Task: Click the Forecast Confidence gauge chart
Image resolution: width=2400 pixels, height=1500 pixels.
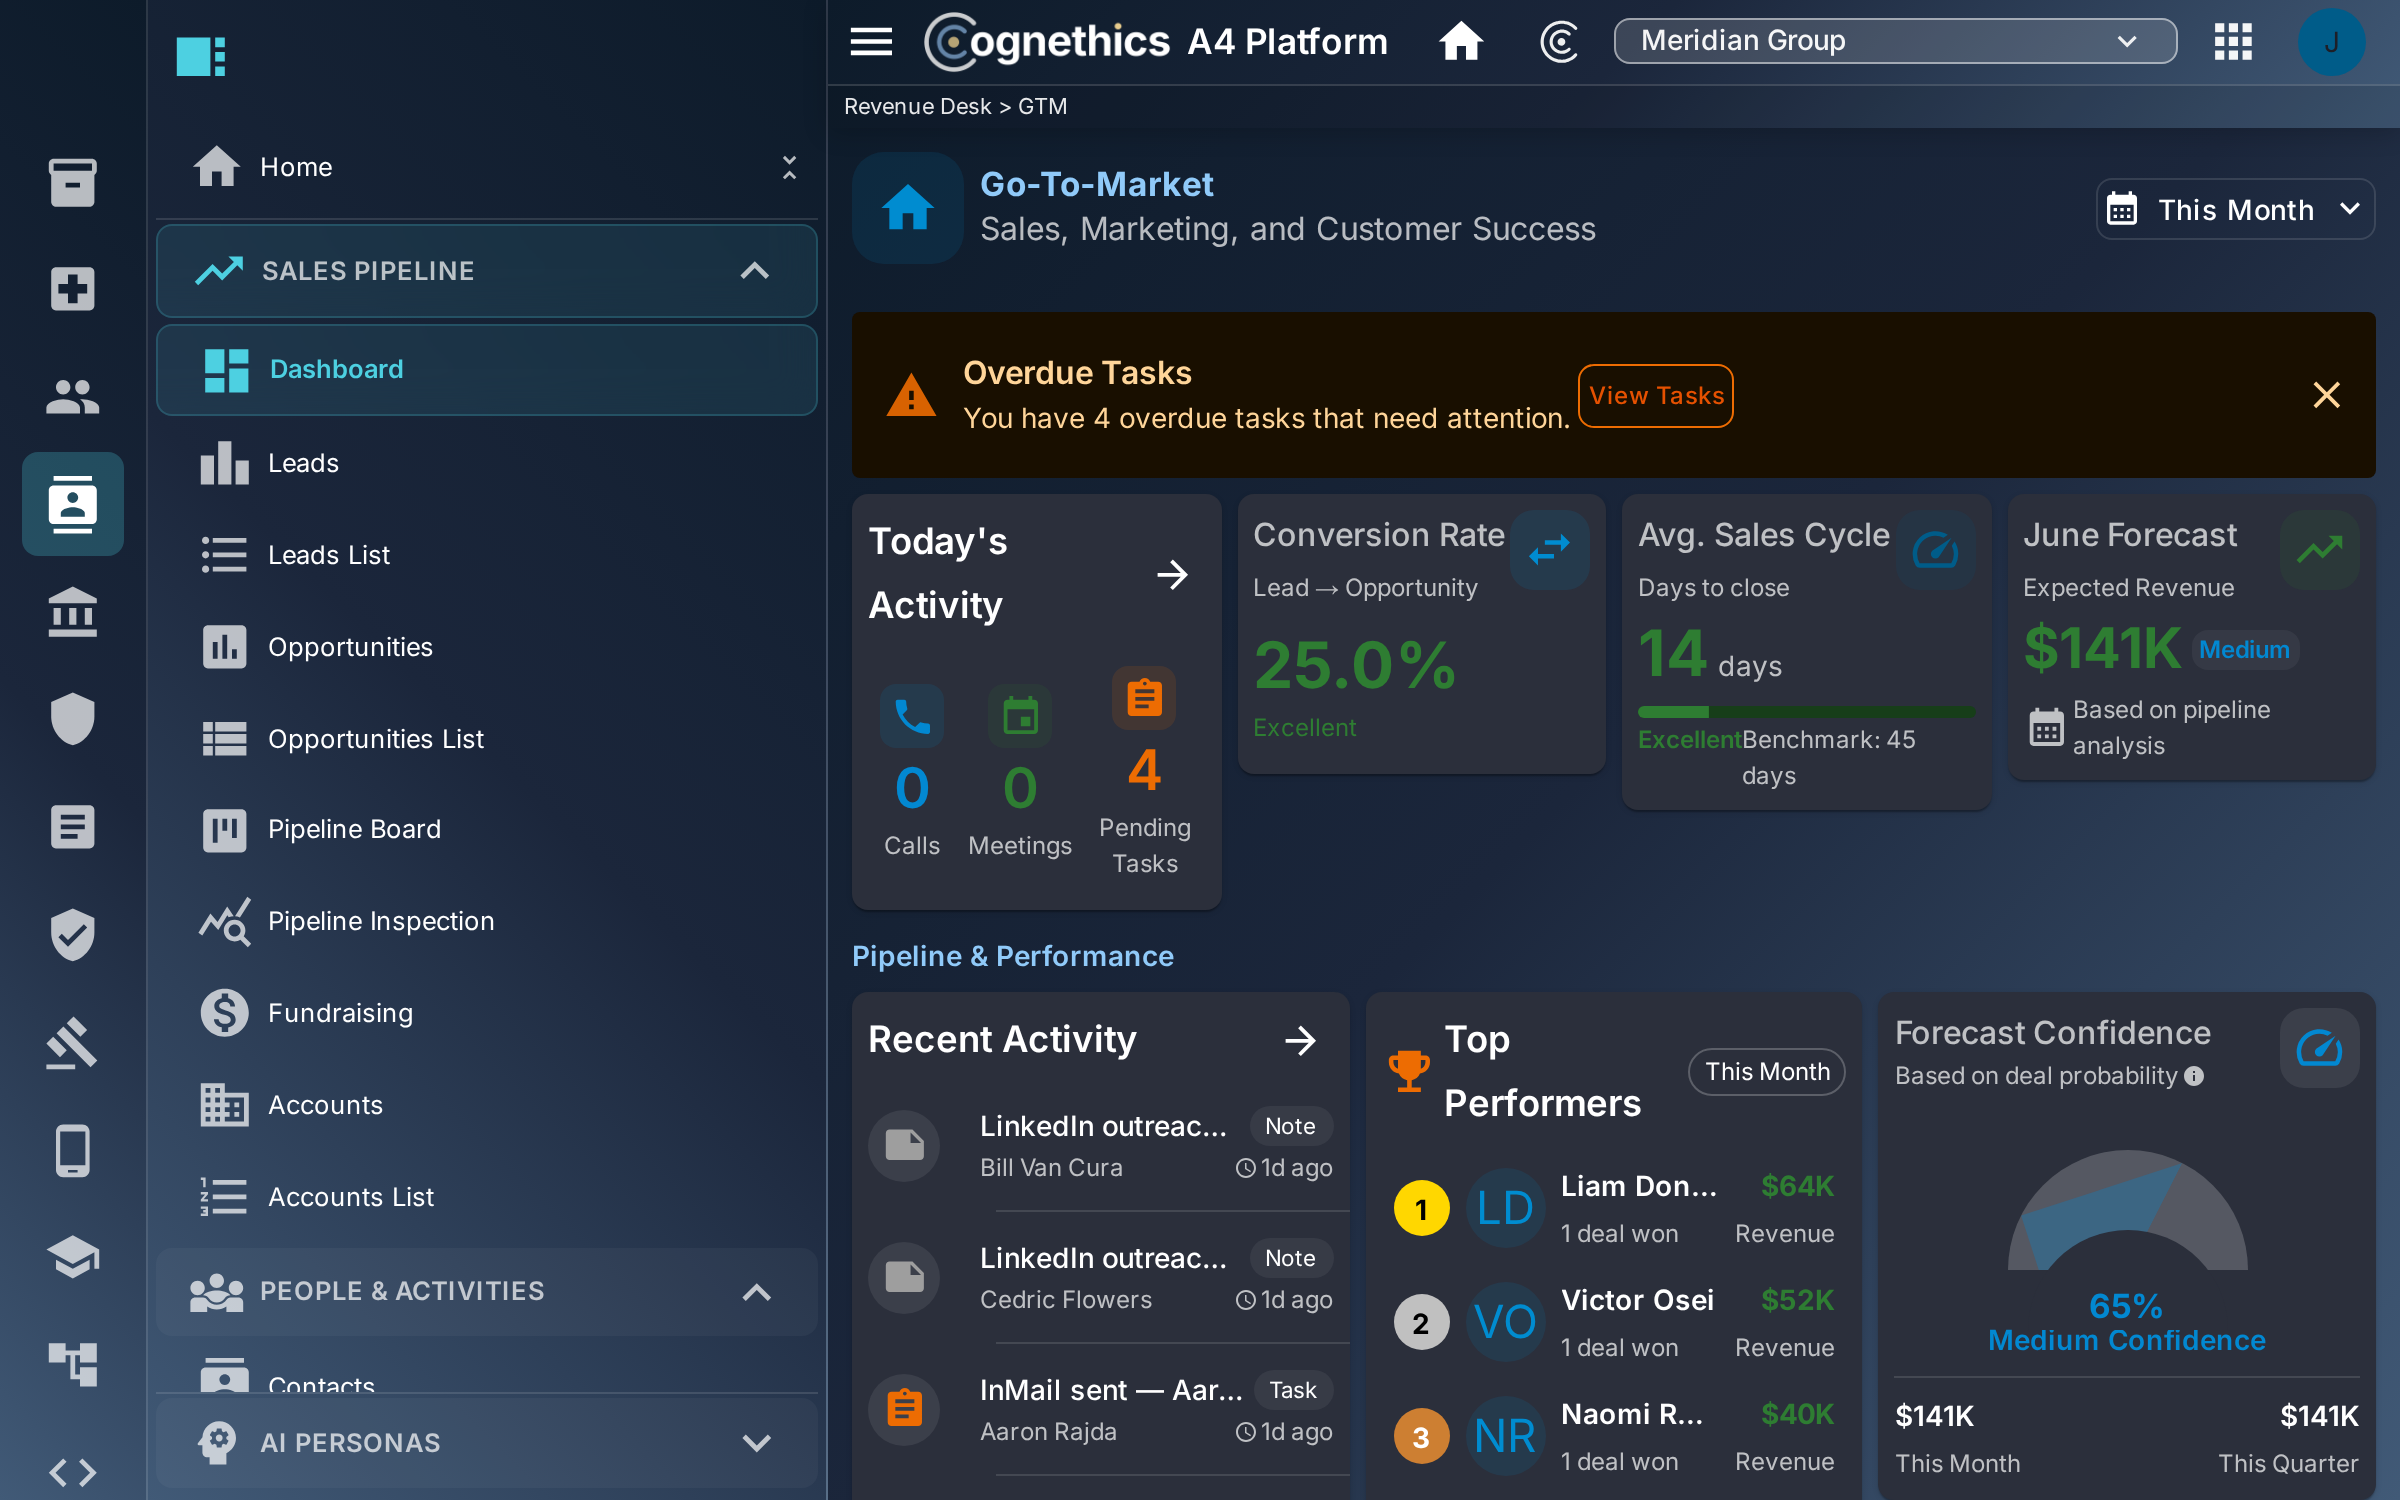Action: (x=2127, y=1210)
